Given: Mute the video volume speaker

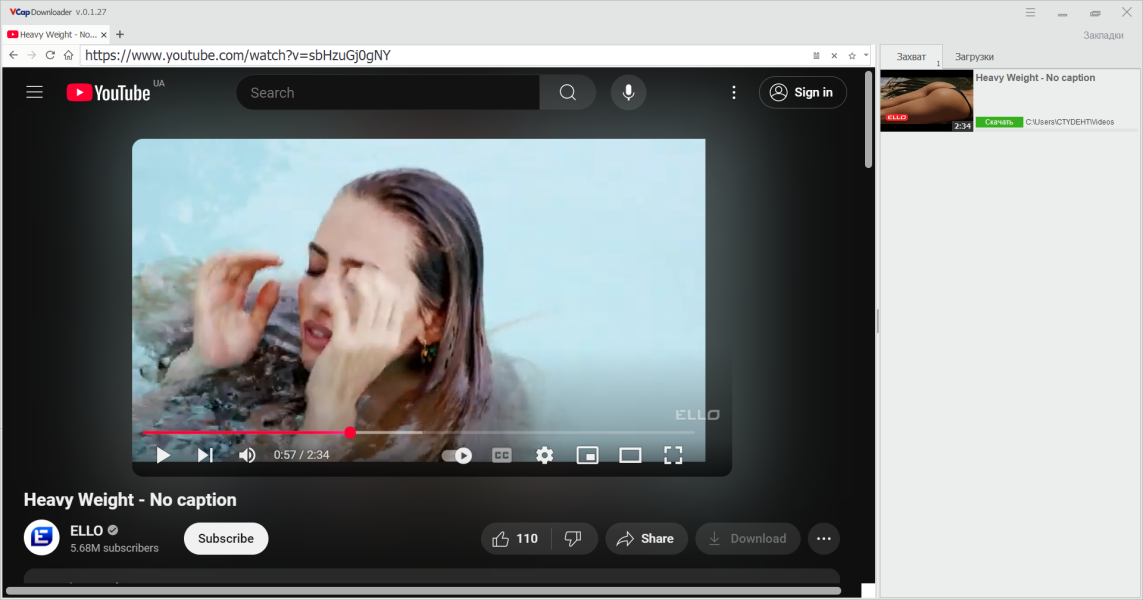Looking at the screenshot, I should (247, 455).
